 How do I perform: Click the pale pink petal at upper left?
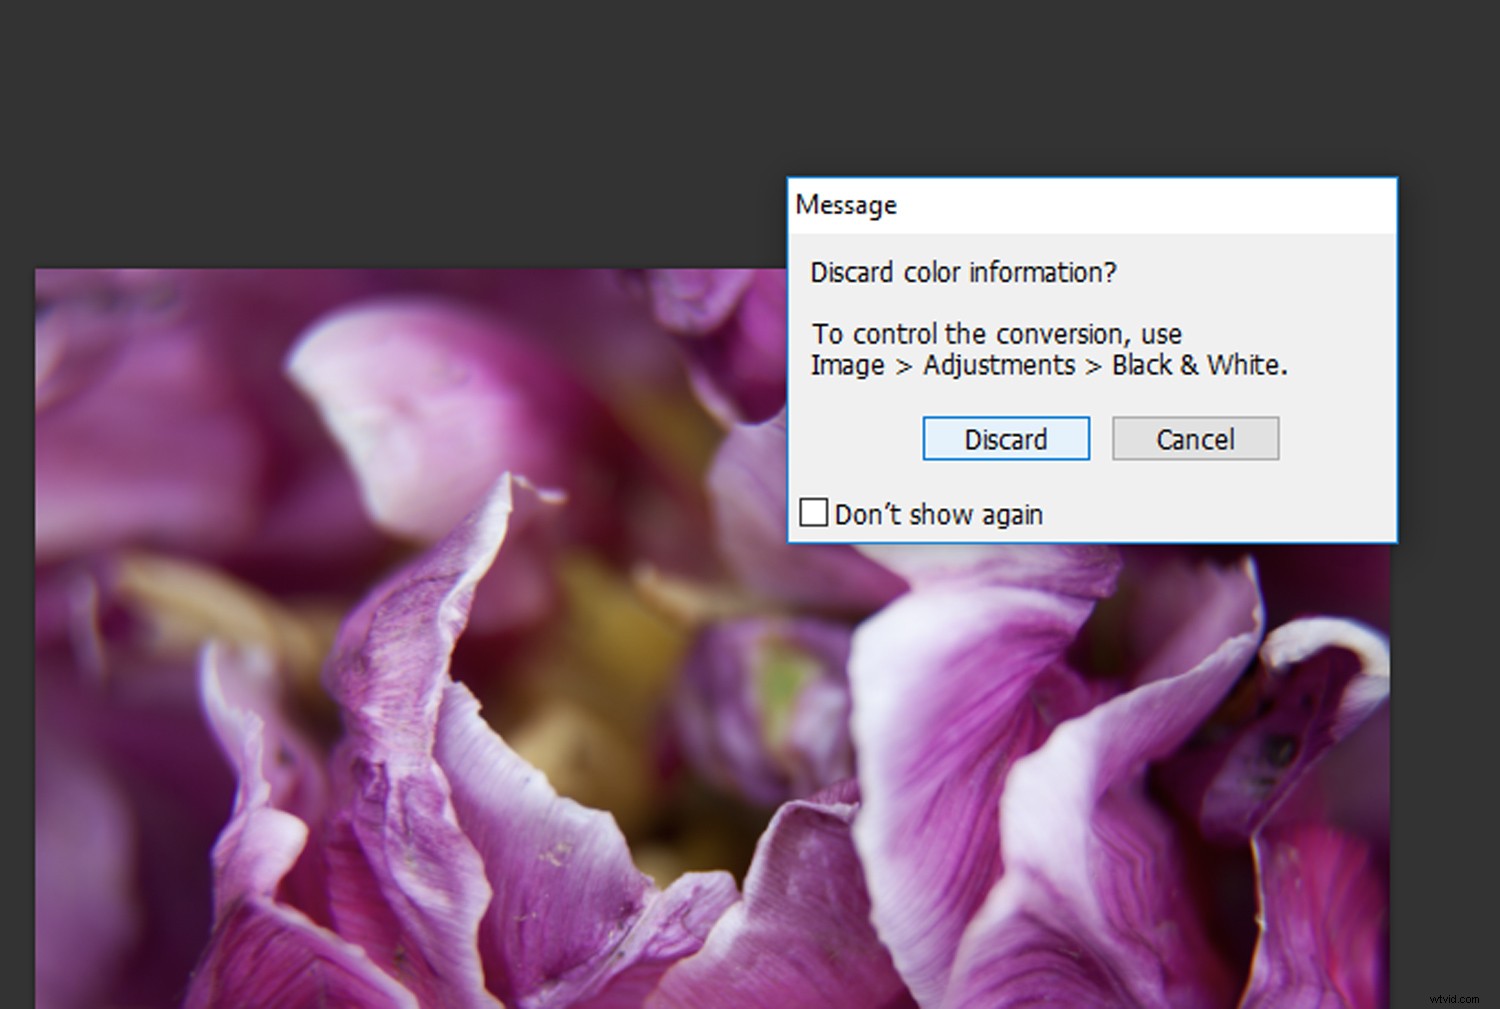pos(400,400)
